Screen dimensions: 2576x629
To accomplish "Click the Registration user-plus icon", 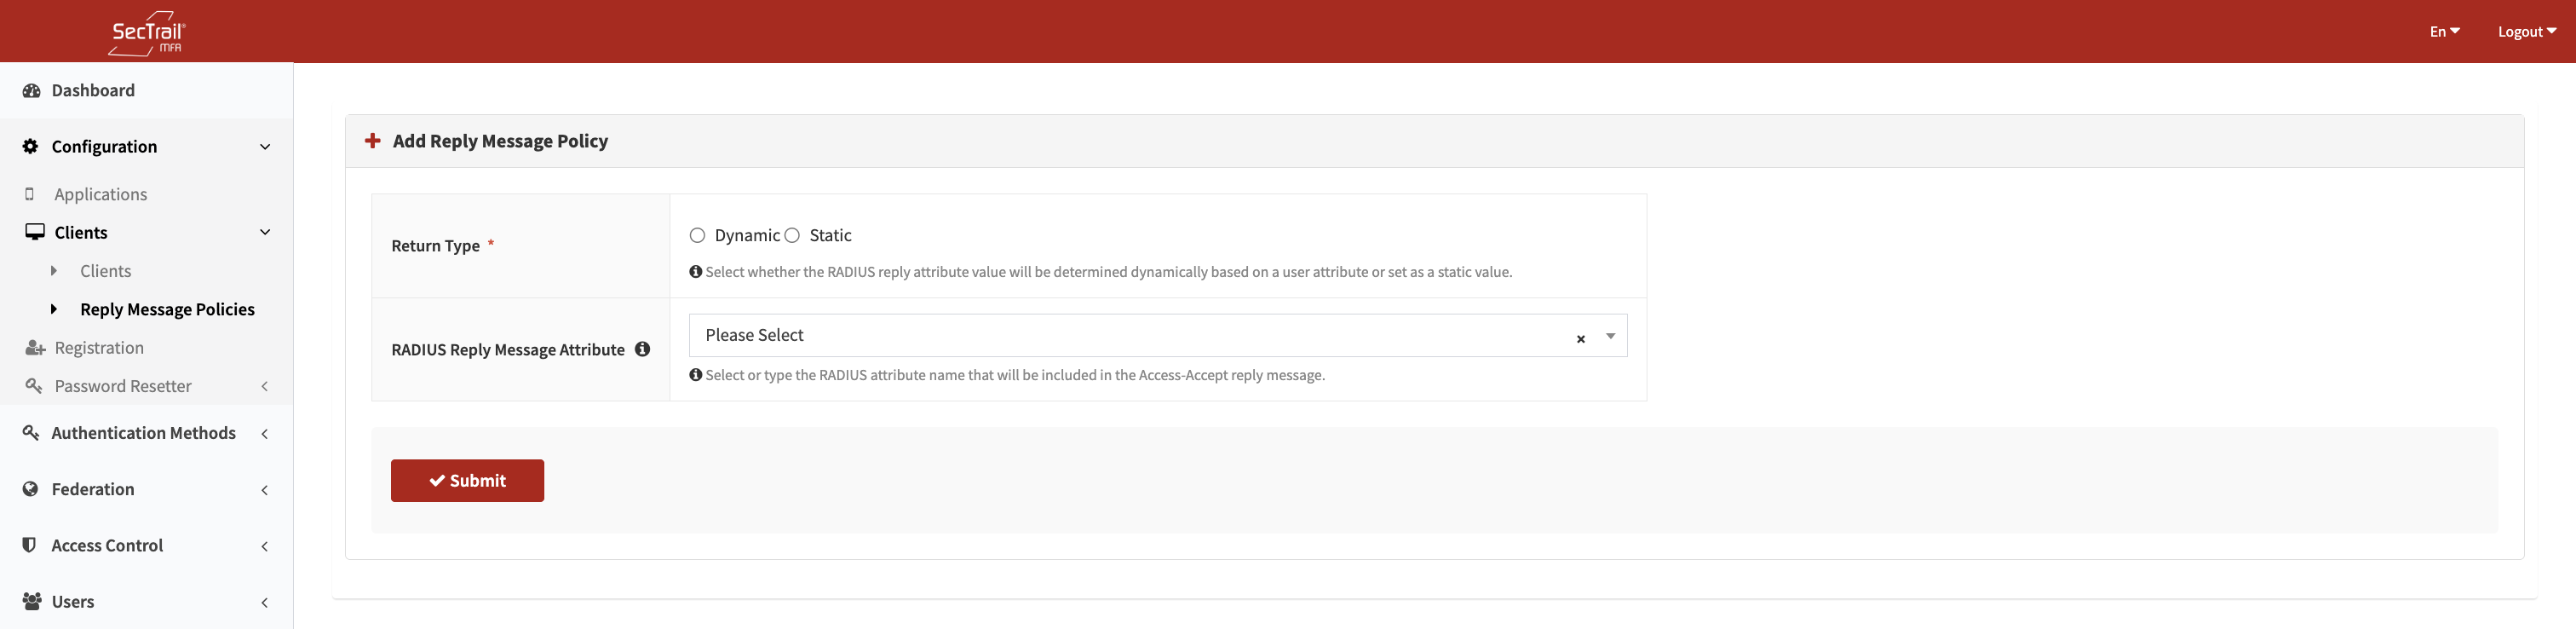I will [35, 348].
